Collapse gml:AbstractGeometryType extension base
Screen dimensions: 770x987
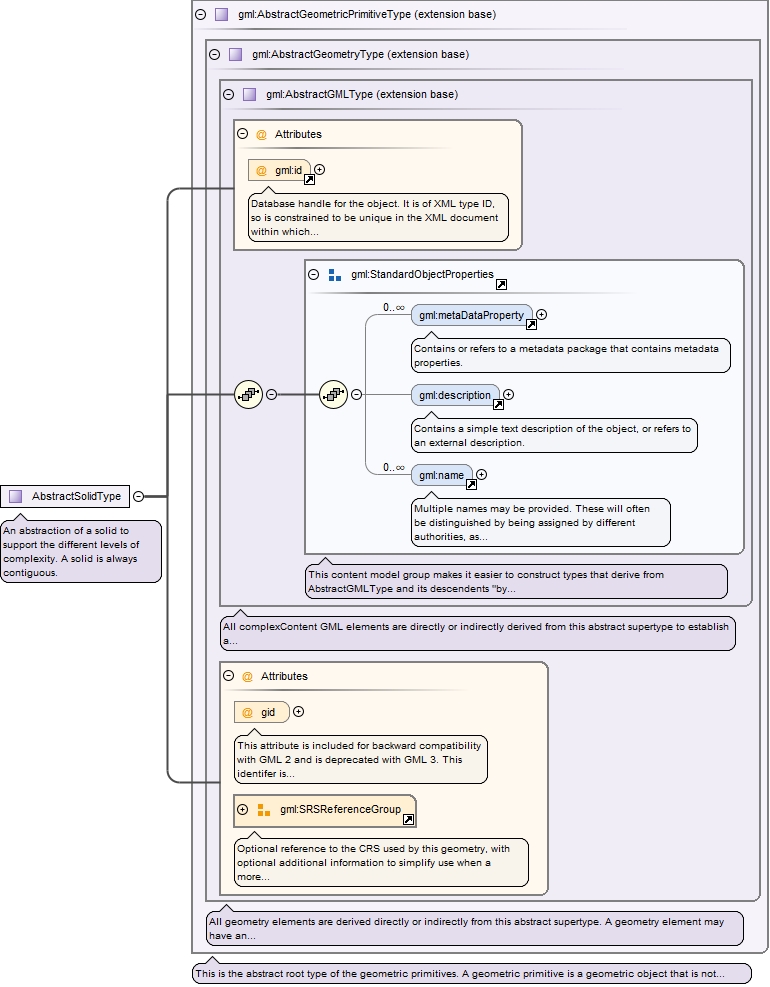click(215, 55)
